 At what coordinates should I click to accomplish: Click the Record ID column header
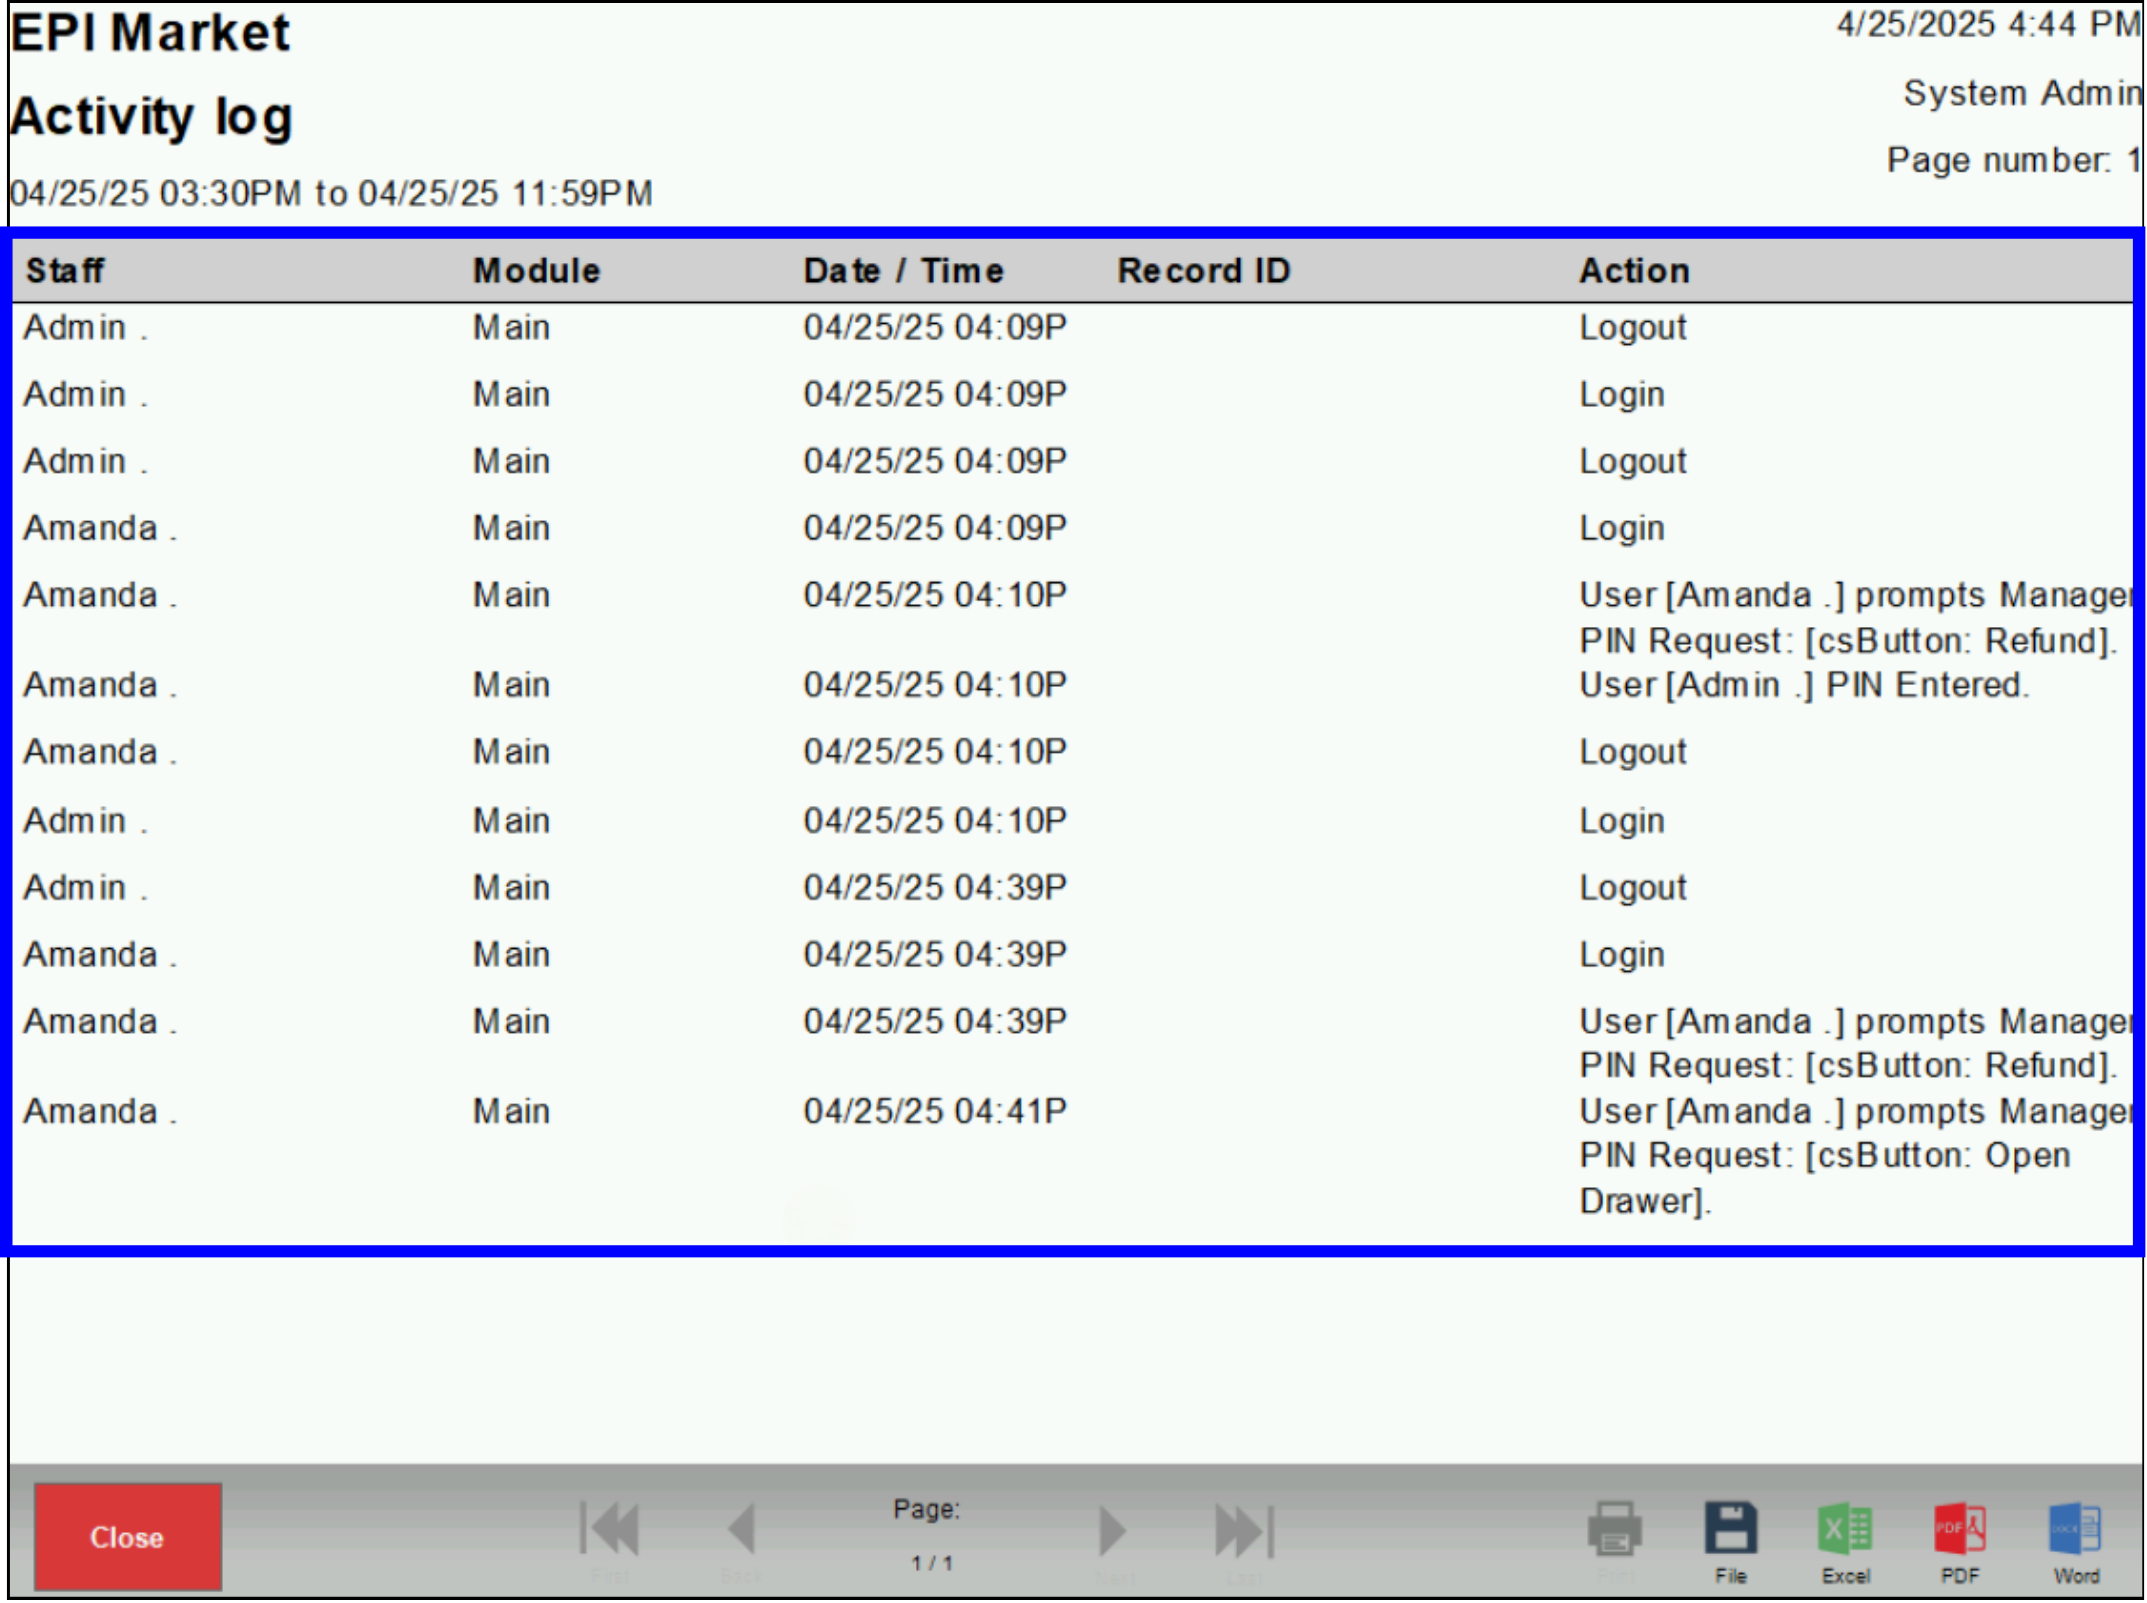1204,271
